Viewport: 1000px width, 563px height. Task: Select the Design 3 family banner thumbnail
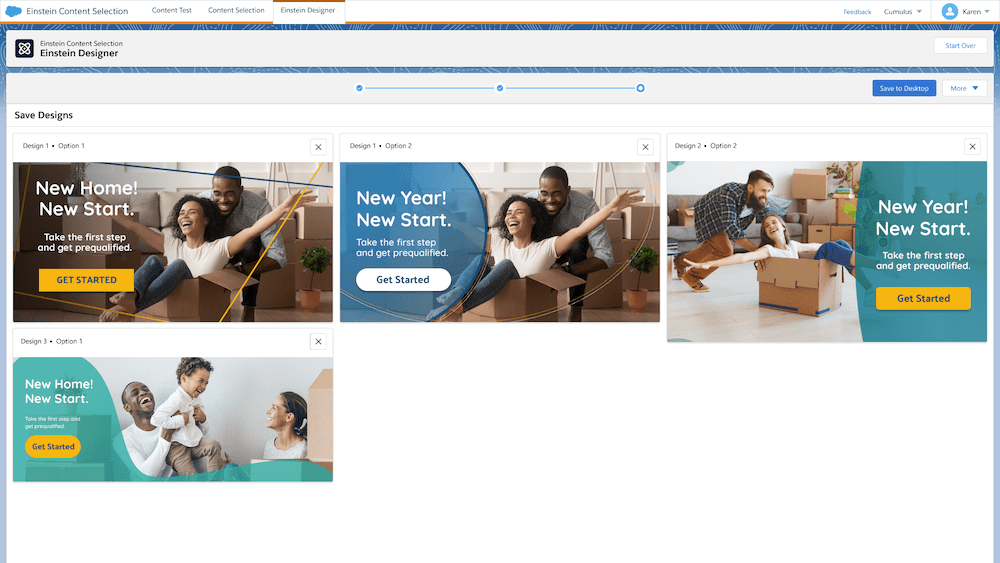click(172, 419)
